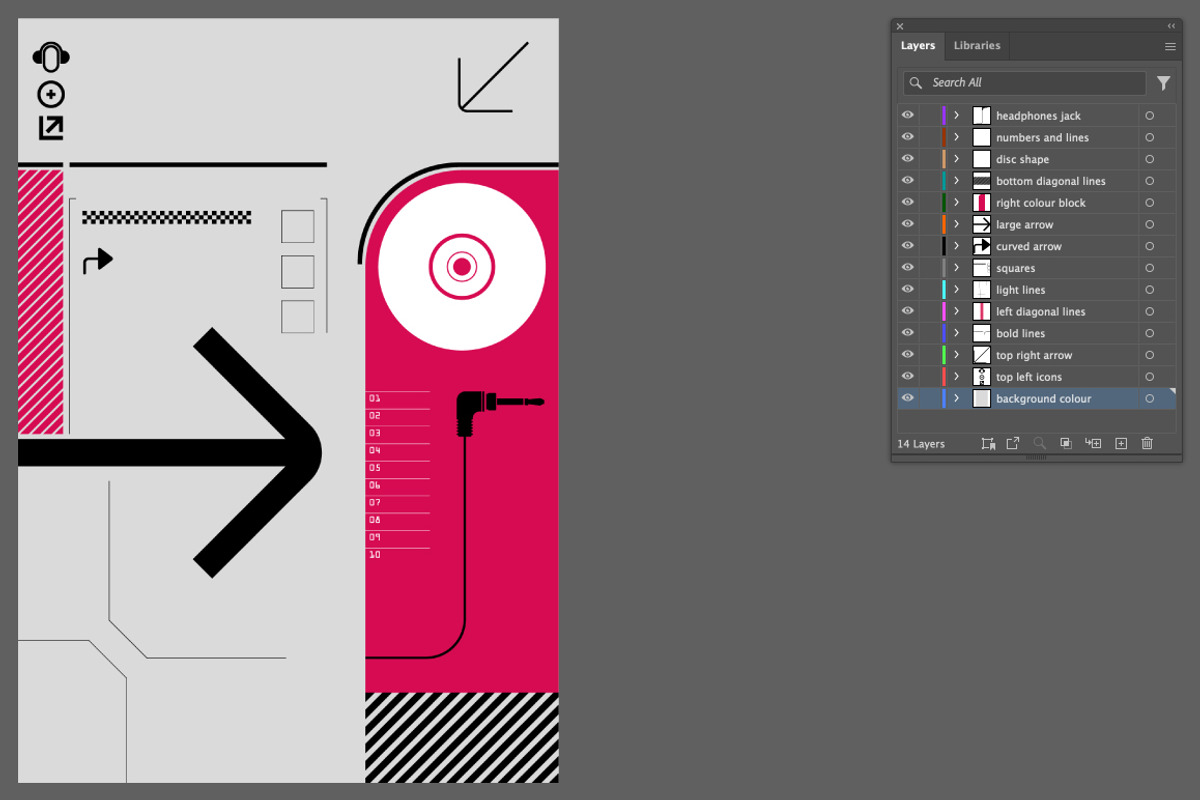Click target circle of large arrow layer

pos(1150,225)
